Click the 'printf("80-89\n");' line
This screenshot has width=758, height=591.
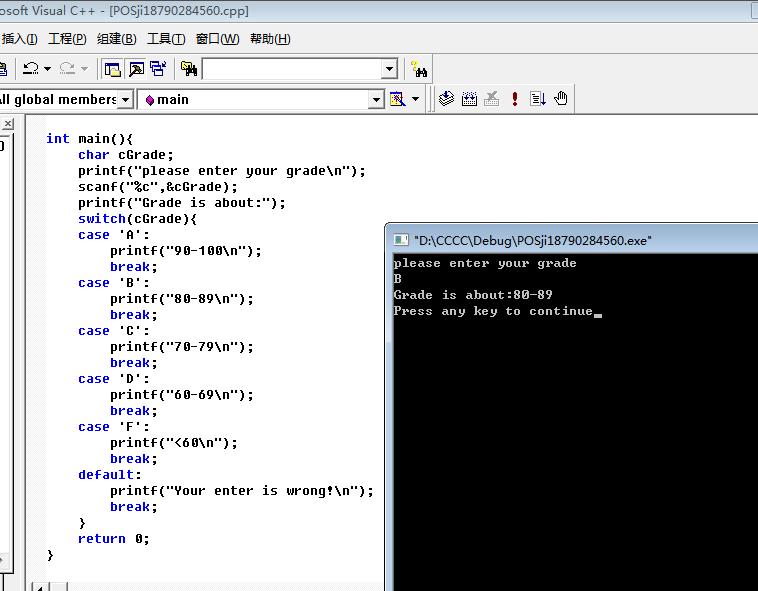181,299
